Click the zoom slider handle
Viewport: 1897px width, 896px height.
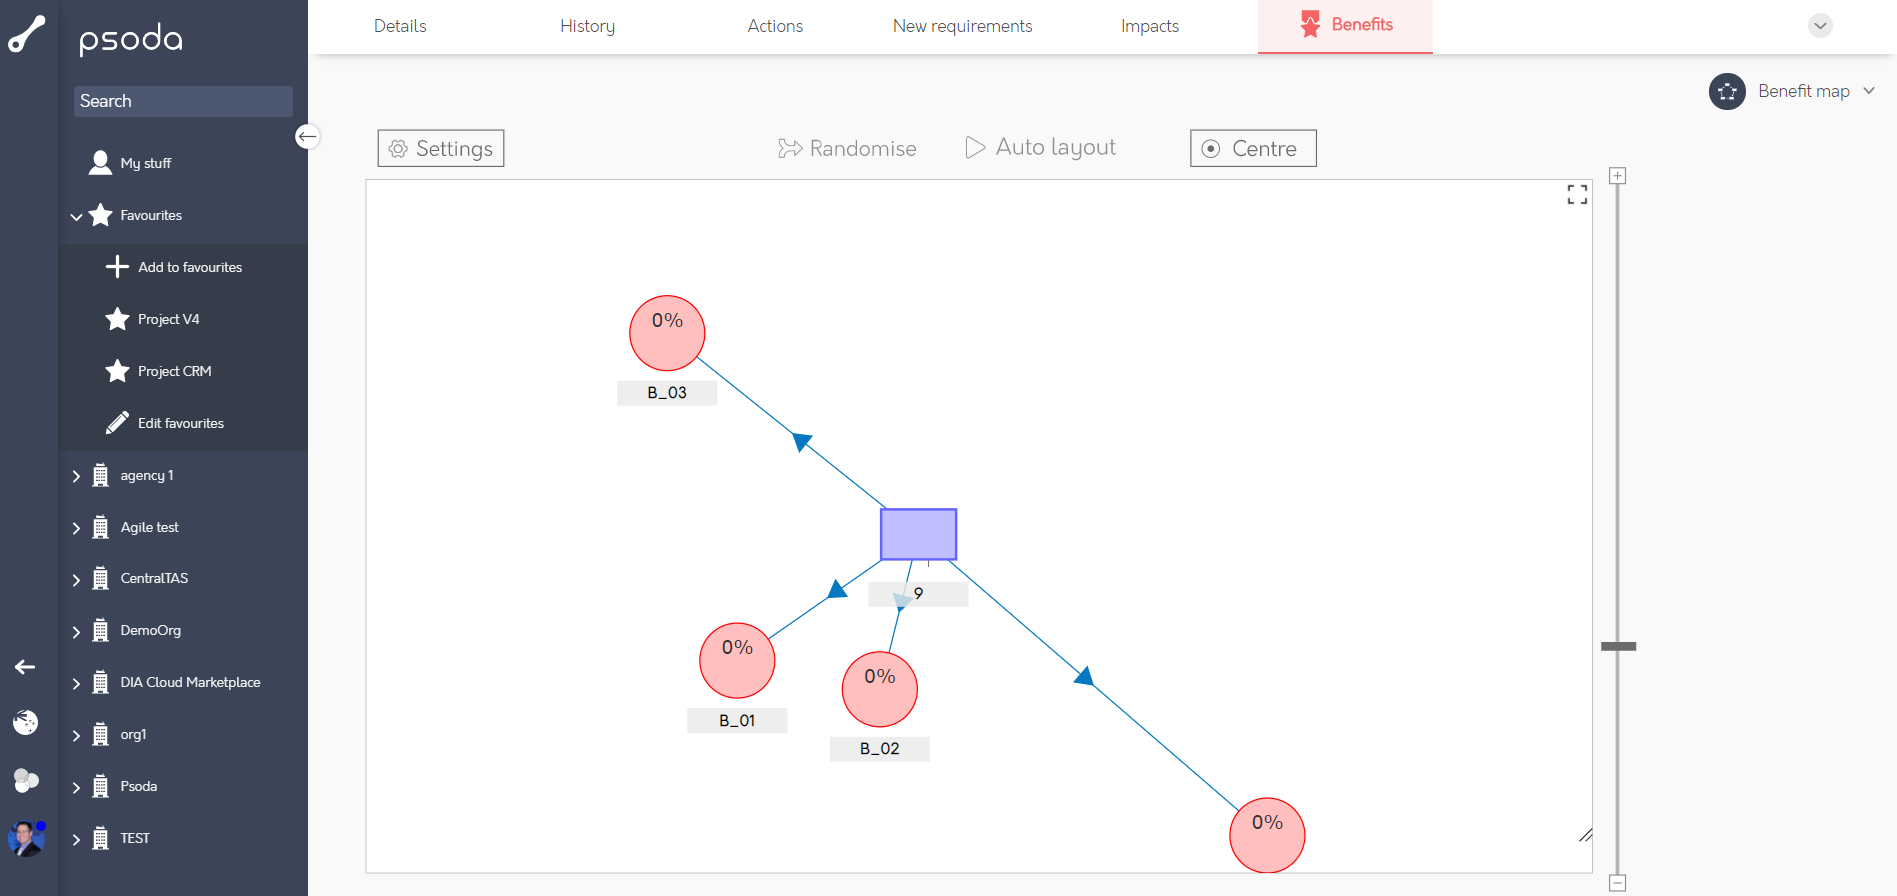1618,647
